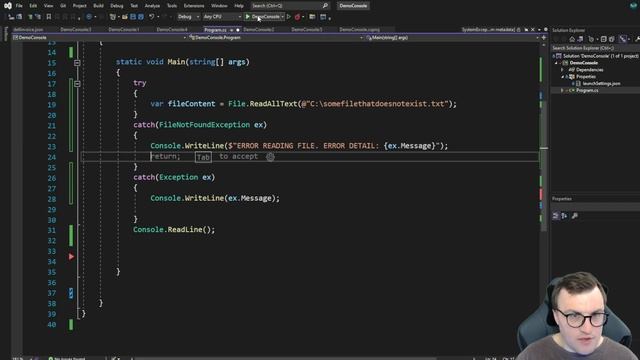Image resolution: width=640 pixels, height=360 pixels.
Task: Click the pending changes filter icon in Solution Explorer
Action: click(x=591, y=39)
